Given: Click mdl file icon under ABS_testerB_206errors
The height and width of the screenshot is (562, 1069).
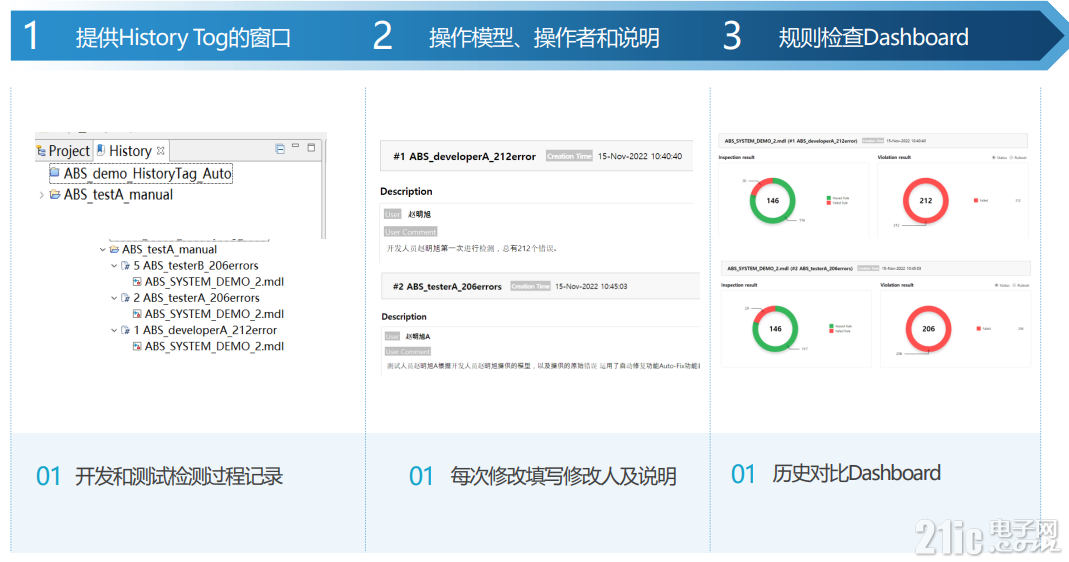Looking at the screenshot, I should (137, 282).
